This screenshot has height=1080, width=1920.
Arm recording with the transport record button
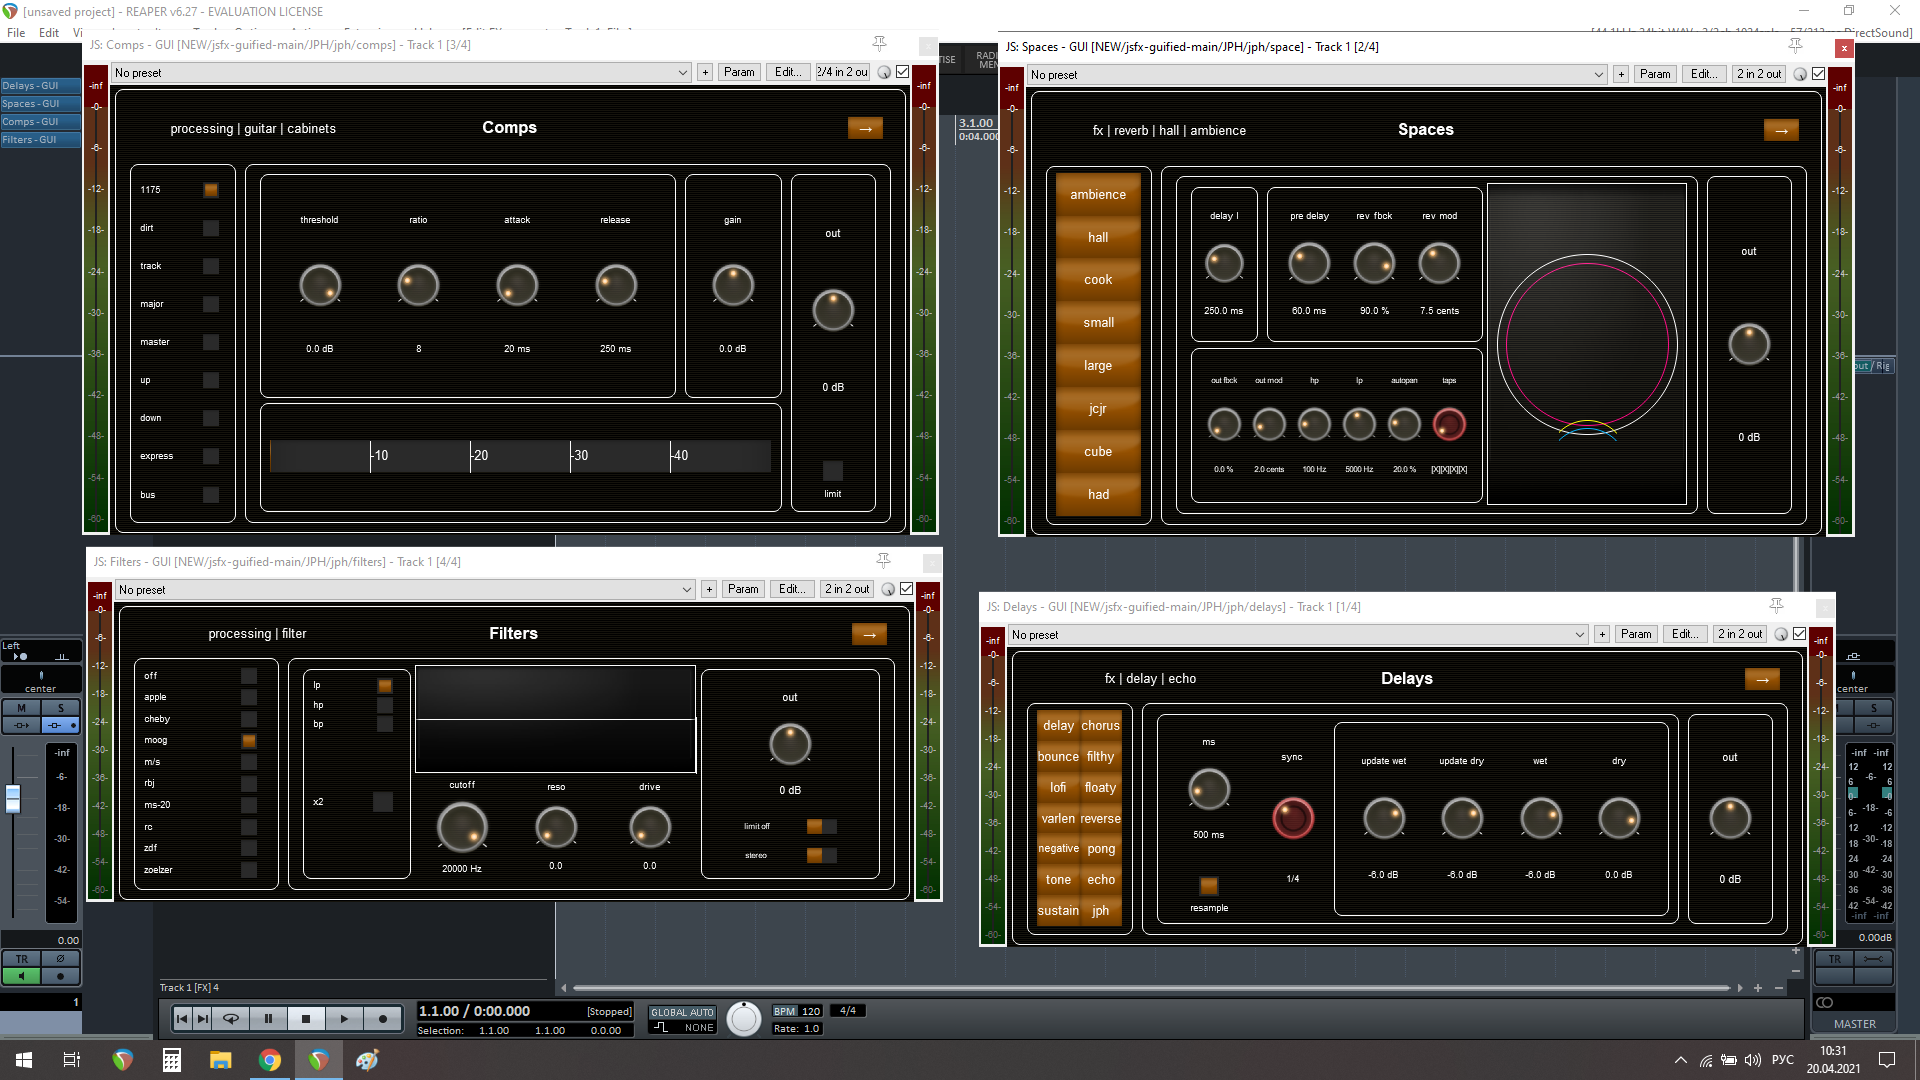point(382,1018)
